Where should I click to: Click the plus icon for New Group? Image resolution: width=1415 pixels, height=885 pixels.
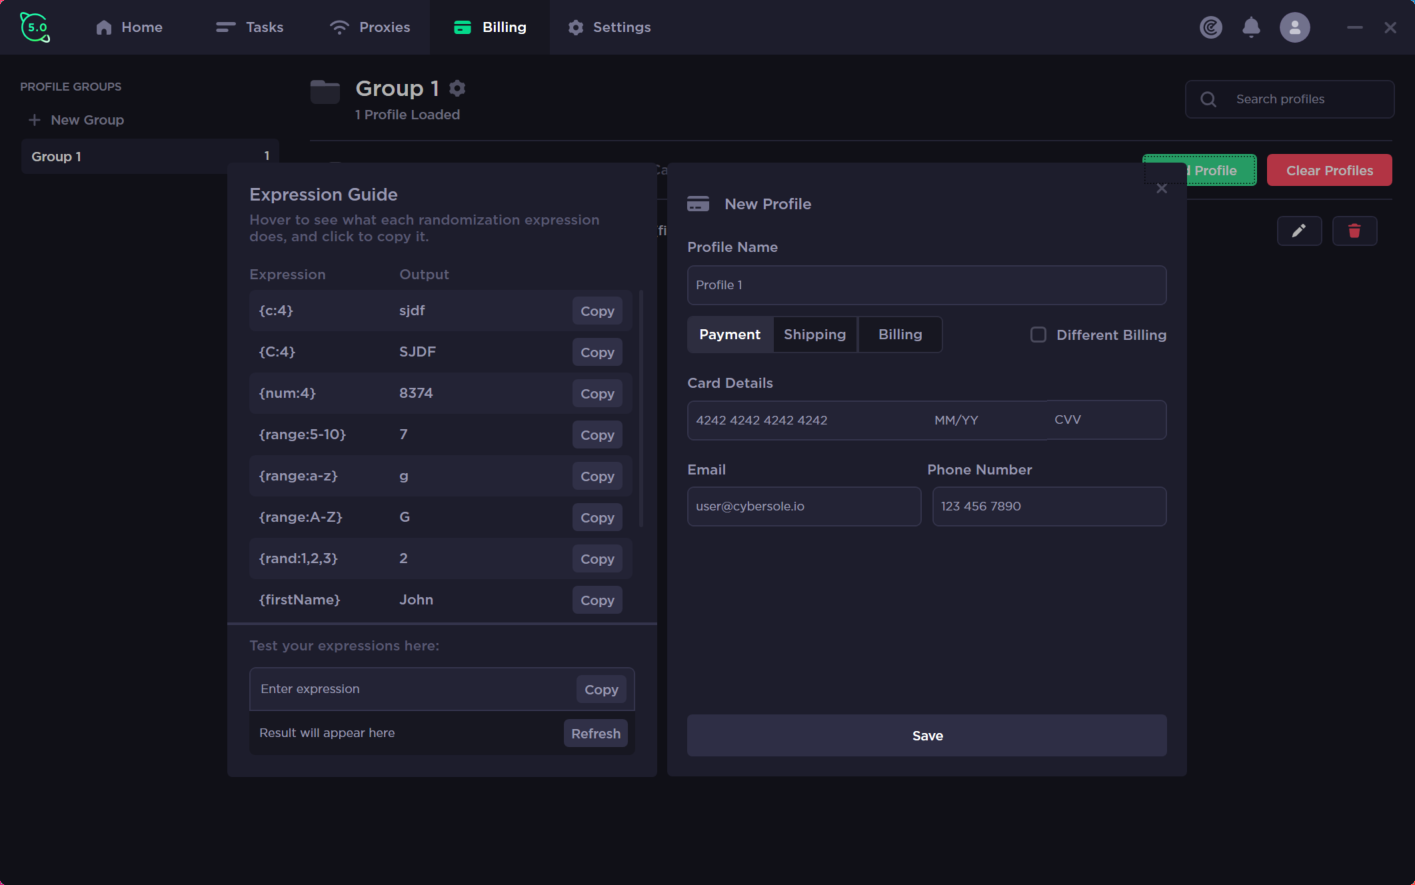(34, 120)
